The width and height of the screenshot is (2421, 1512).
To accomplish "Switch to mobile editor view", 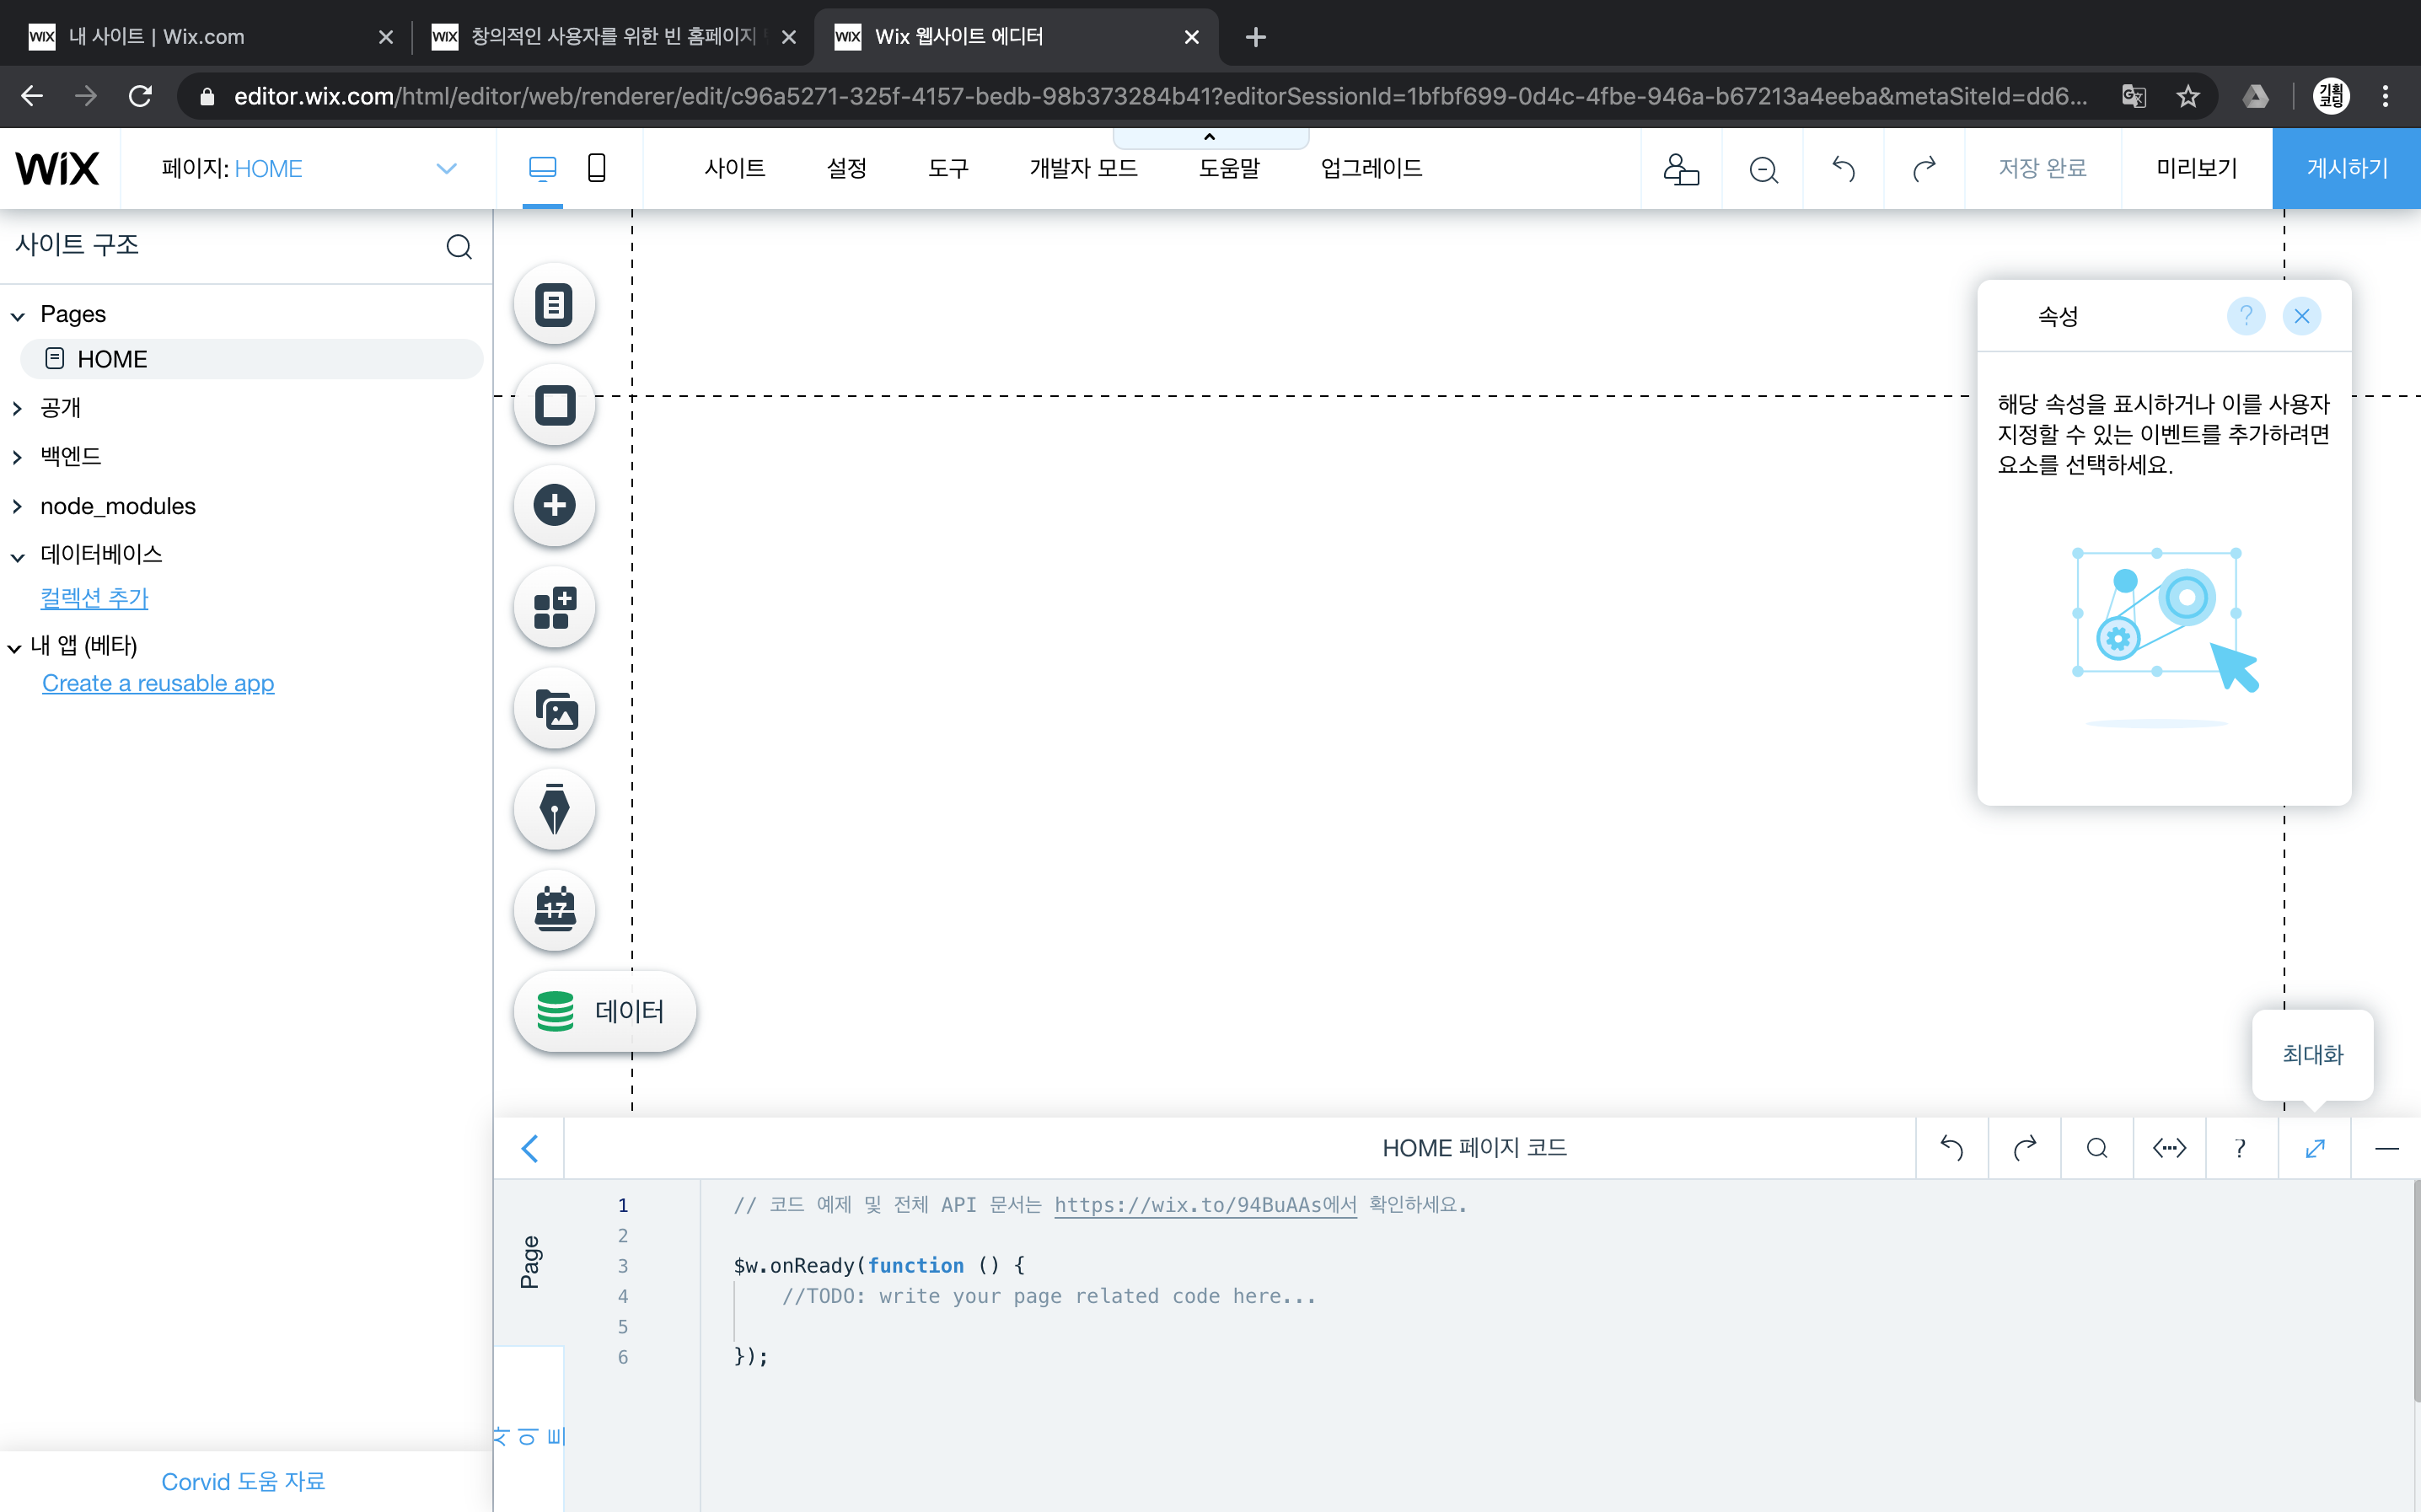I will click(596, 168).
